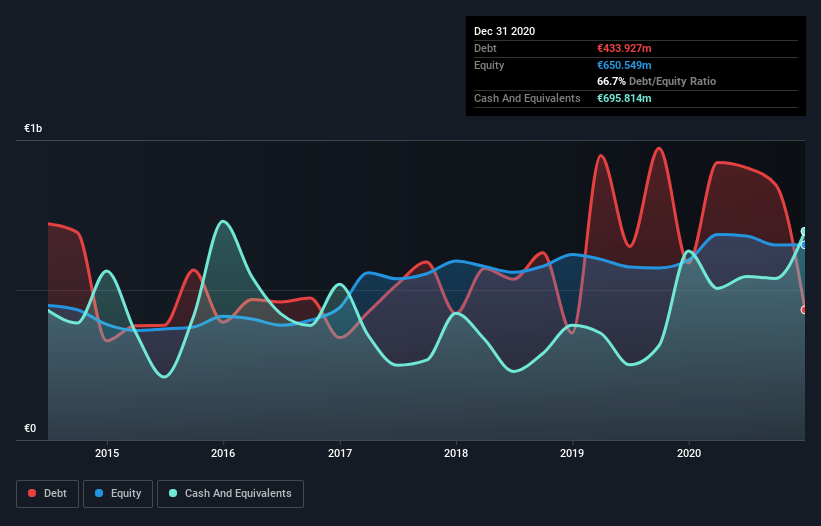Click the €1b y-axis label
The height and width of the screenshot is (526, 821).
click(x=33, y=128)
